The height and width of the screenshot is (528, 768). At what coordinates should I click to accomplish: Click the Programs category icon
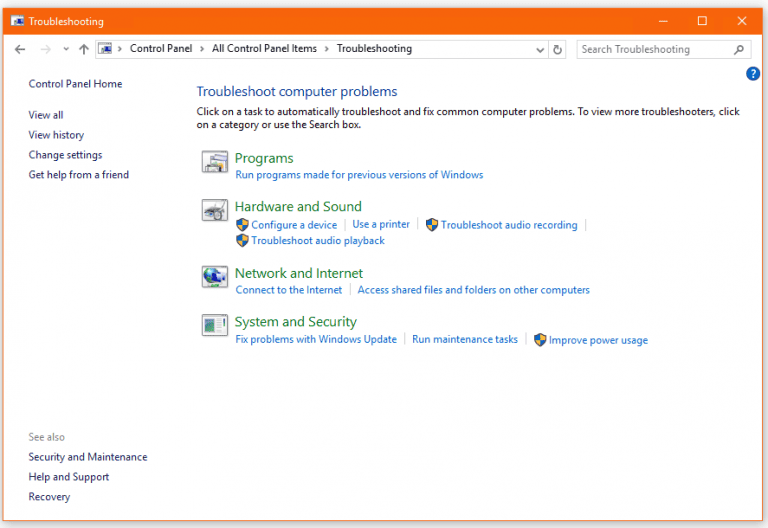pyautogui.click(x=214, y=163)
